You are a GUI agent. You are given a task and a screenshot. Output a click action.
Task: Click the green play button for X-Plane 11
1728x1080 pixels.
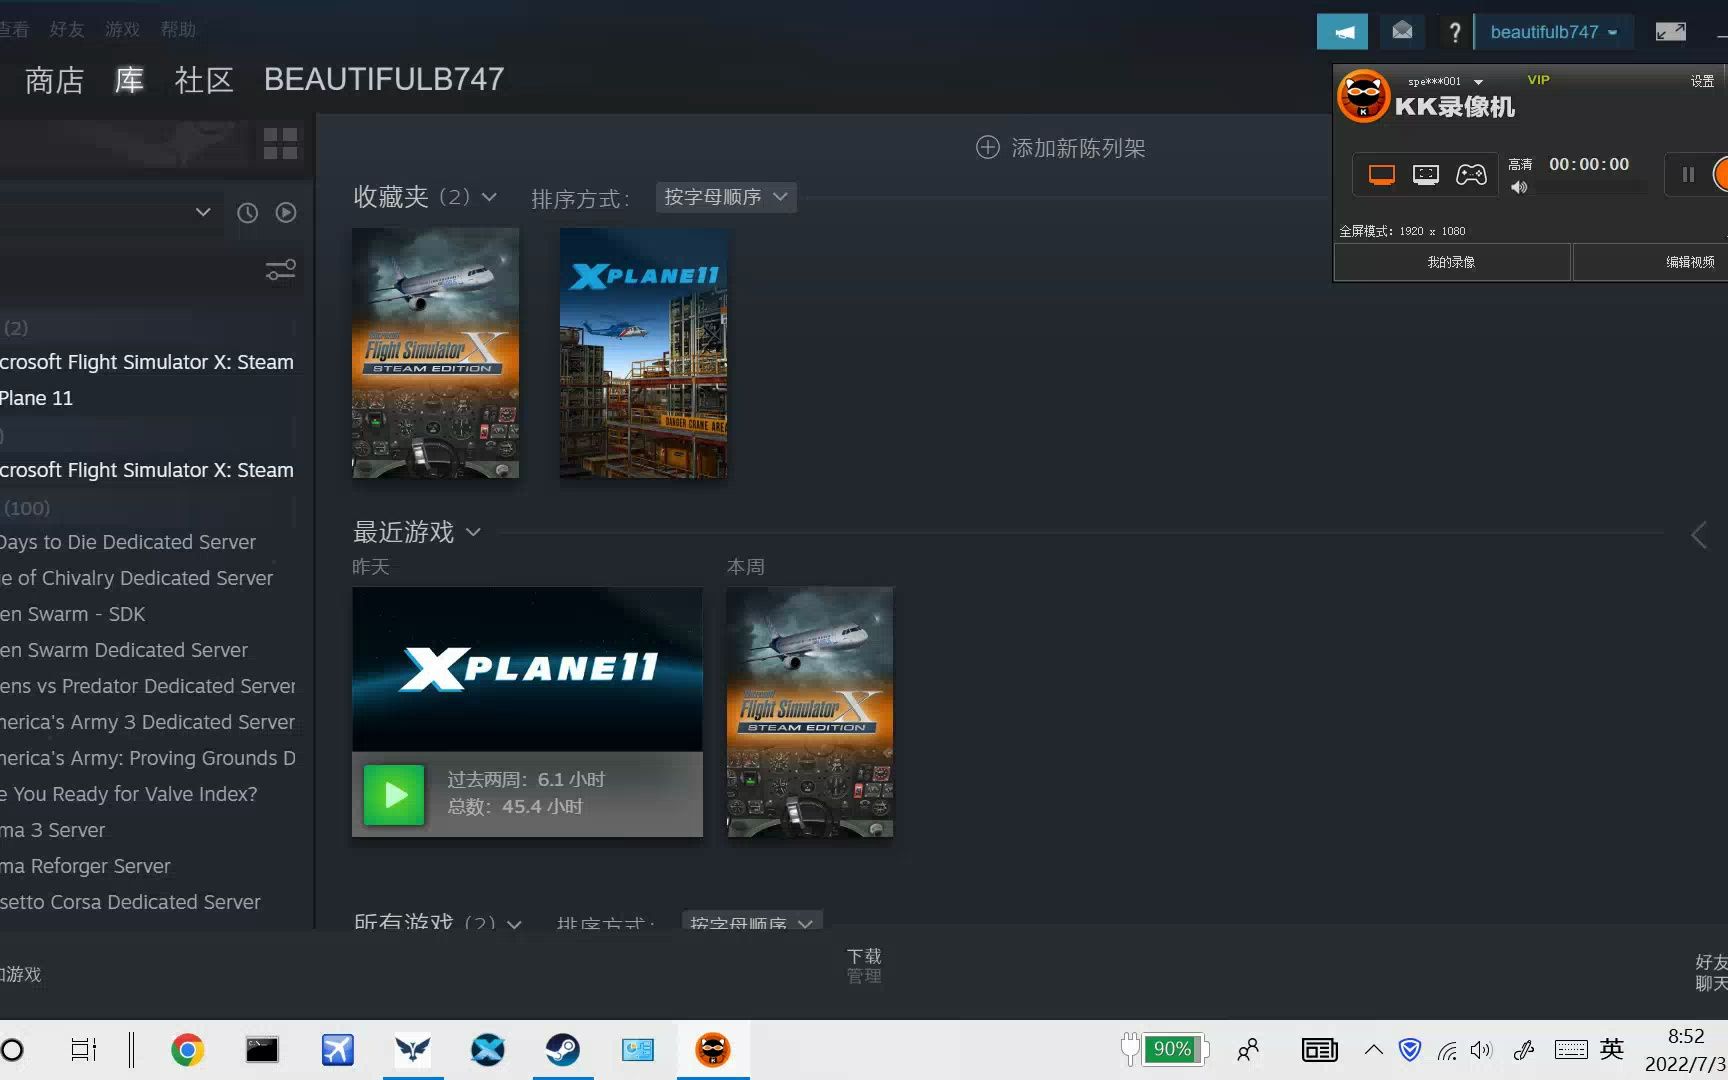point(394,795)
